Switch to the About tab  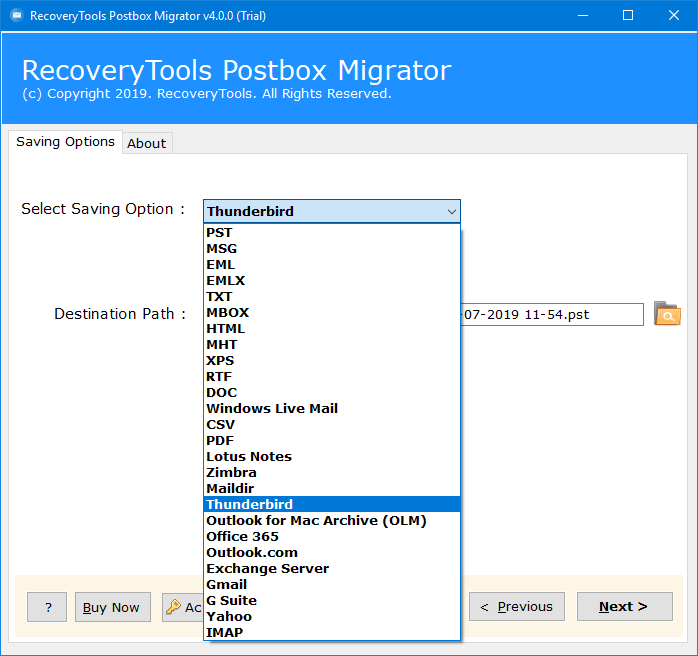(146, 143)
